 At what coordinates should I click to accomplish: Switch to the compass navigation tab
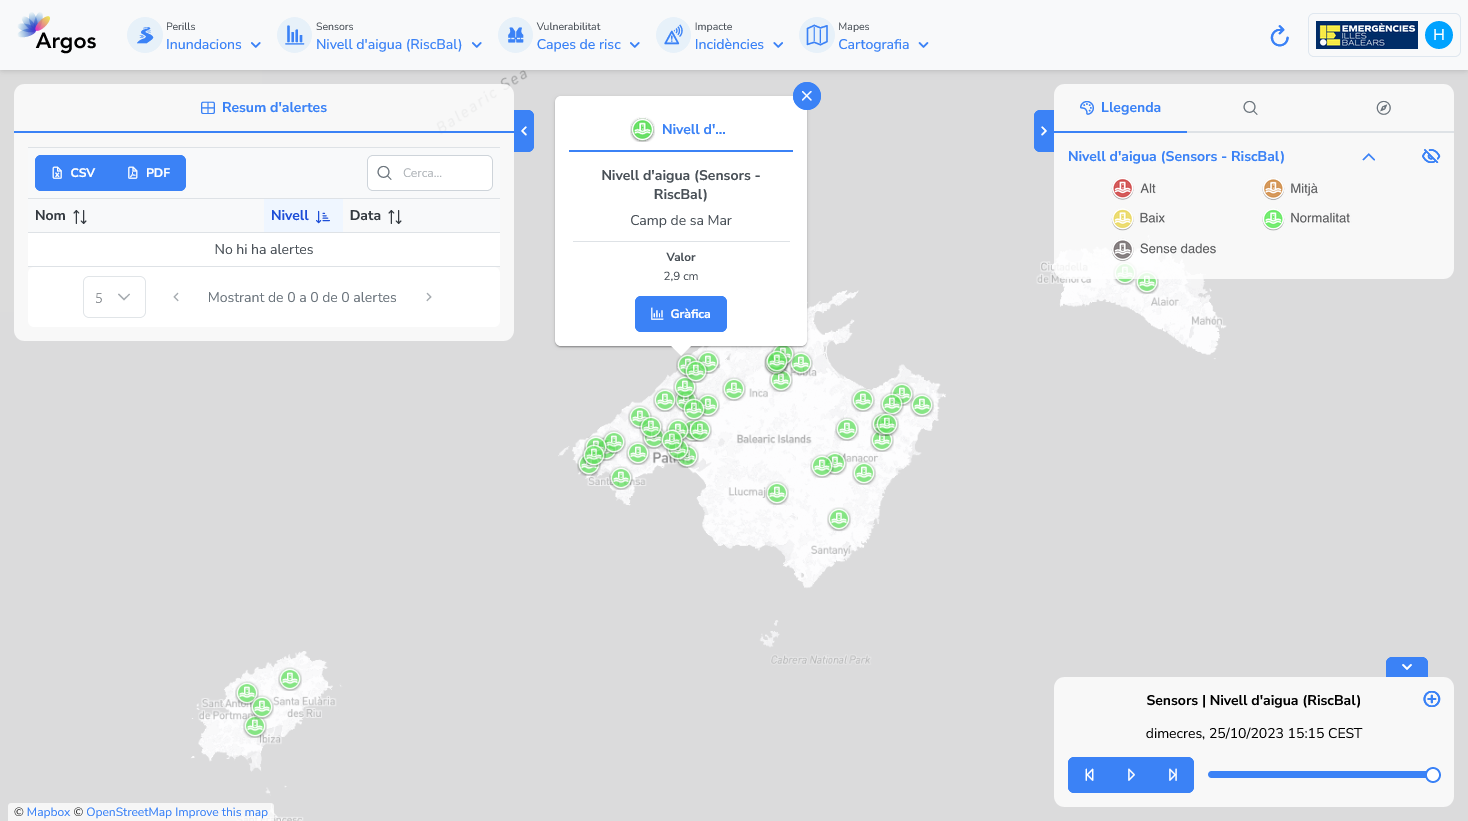click(1384, 107)
